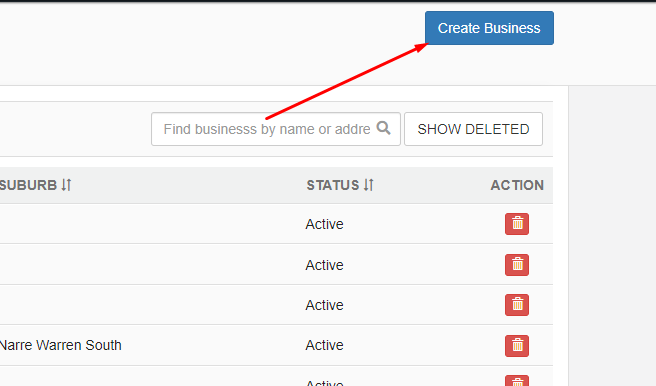The image size is (656, 386).
Task: Click Active status in the third row
Action: [324, 305]
